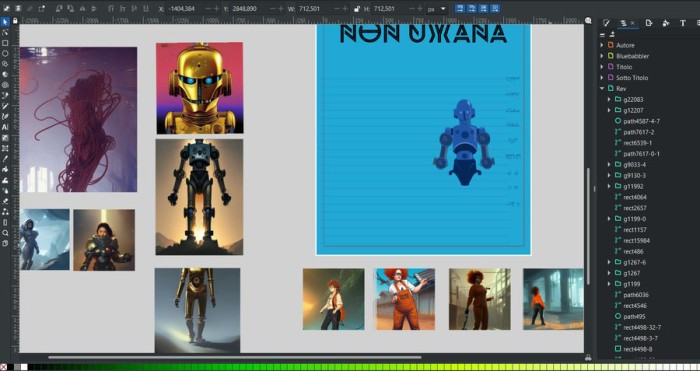Open the Export panel tab
700x371 pixels.
(x=649, y=23)
